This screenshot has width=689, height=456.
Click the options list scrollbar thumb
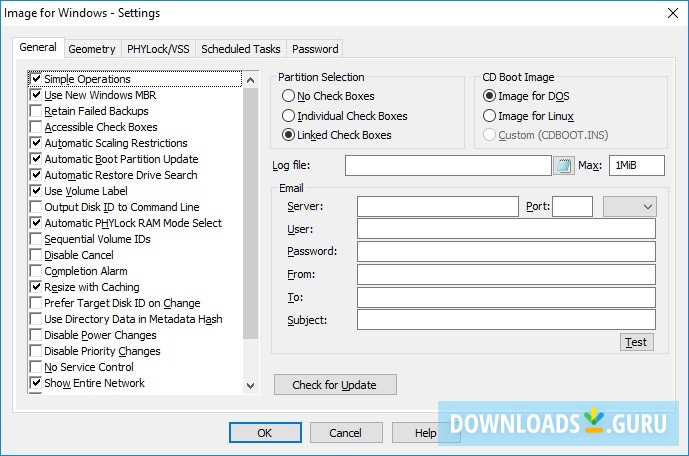250,214
